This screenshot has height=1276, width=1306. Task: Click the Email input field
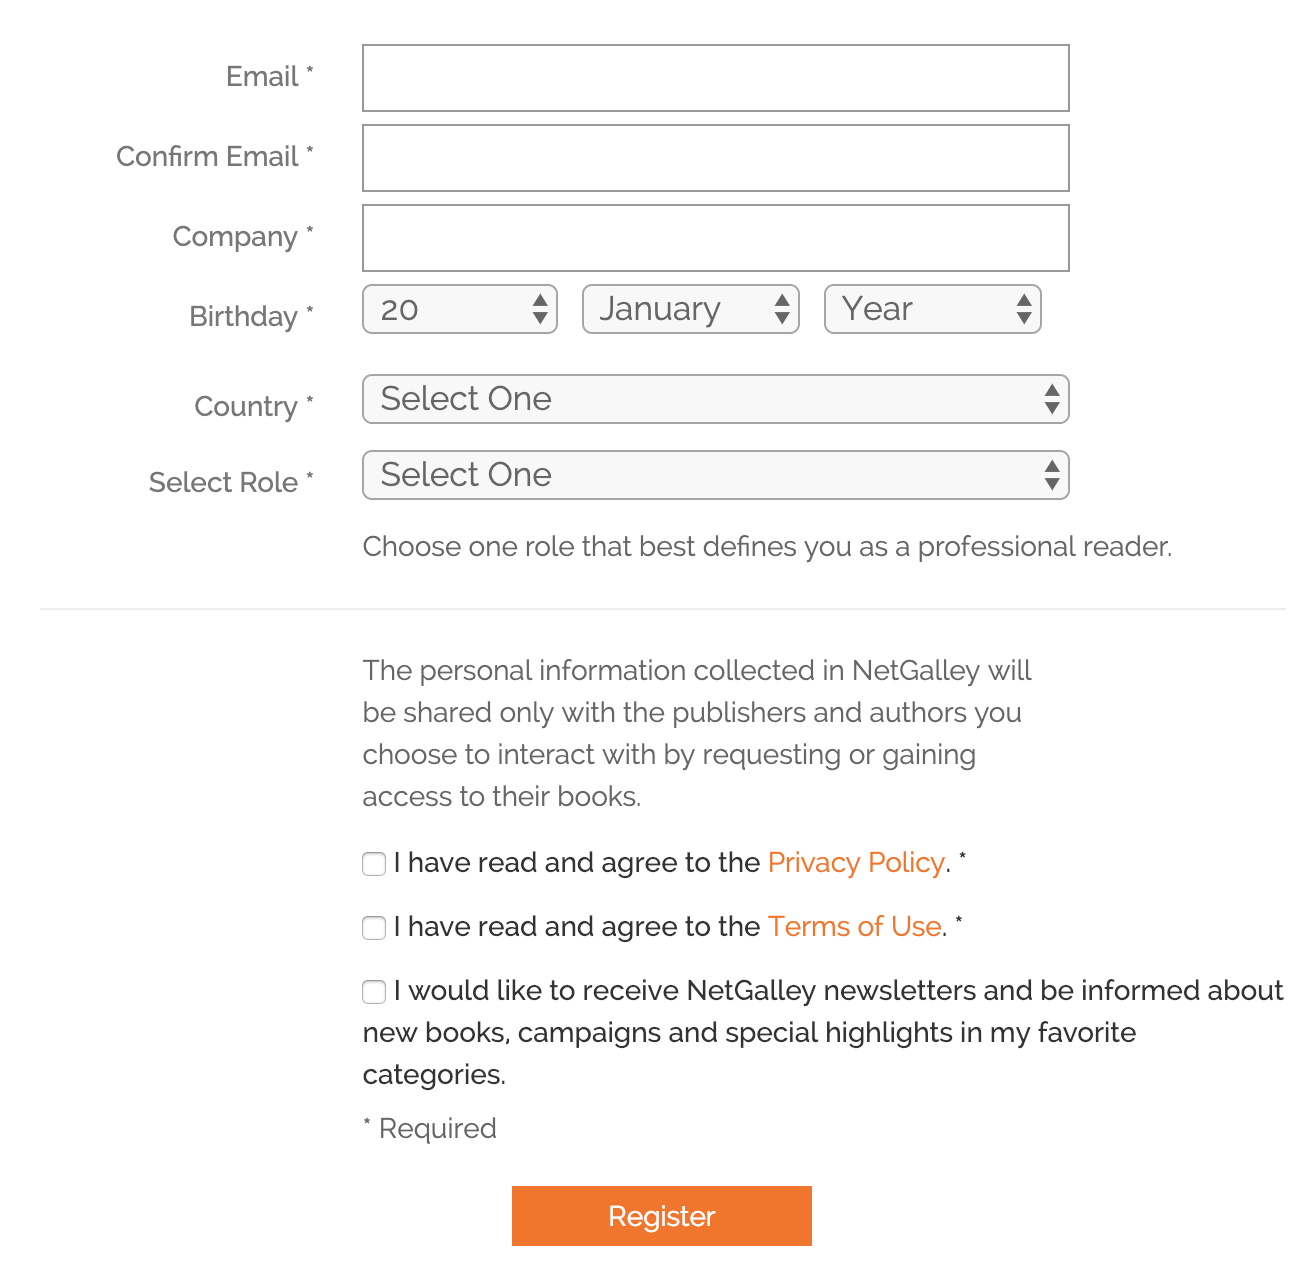(x=715, y=78)
